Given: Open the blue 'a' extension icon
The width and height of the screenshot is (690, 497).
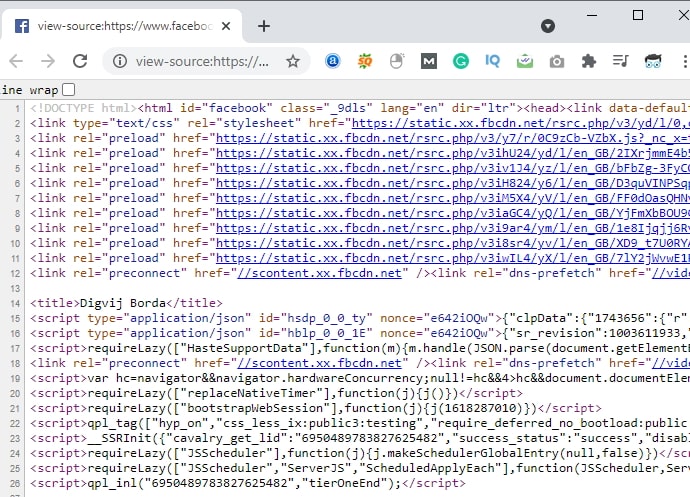Looking at the screenshot, I should click(x=333, y=61).
